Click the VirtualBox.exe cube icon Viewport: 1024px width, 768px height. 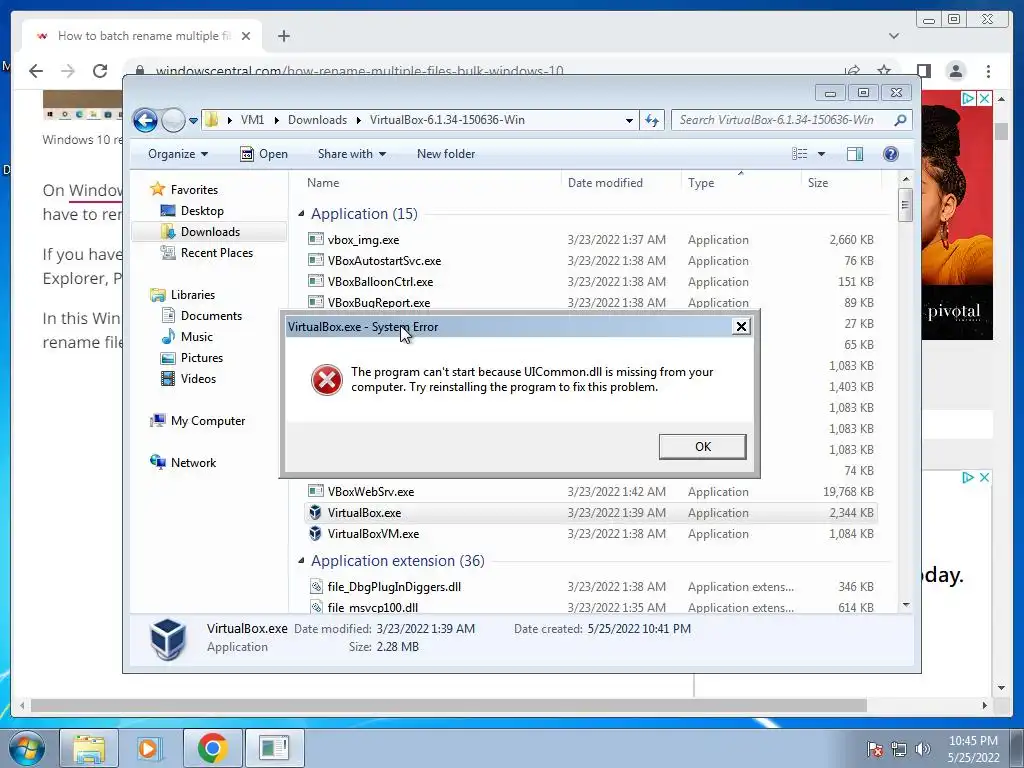click(x=315, y=512)
